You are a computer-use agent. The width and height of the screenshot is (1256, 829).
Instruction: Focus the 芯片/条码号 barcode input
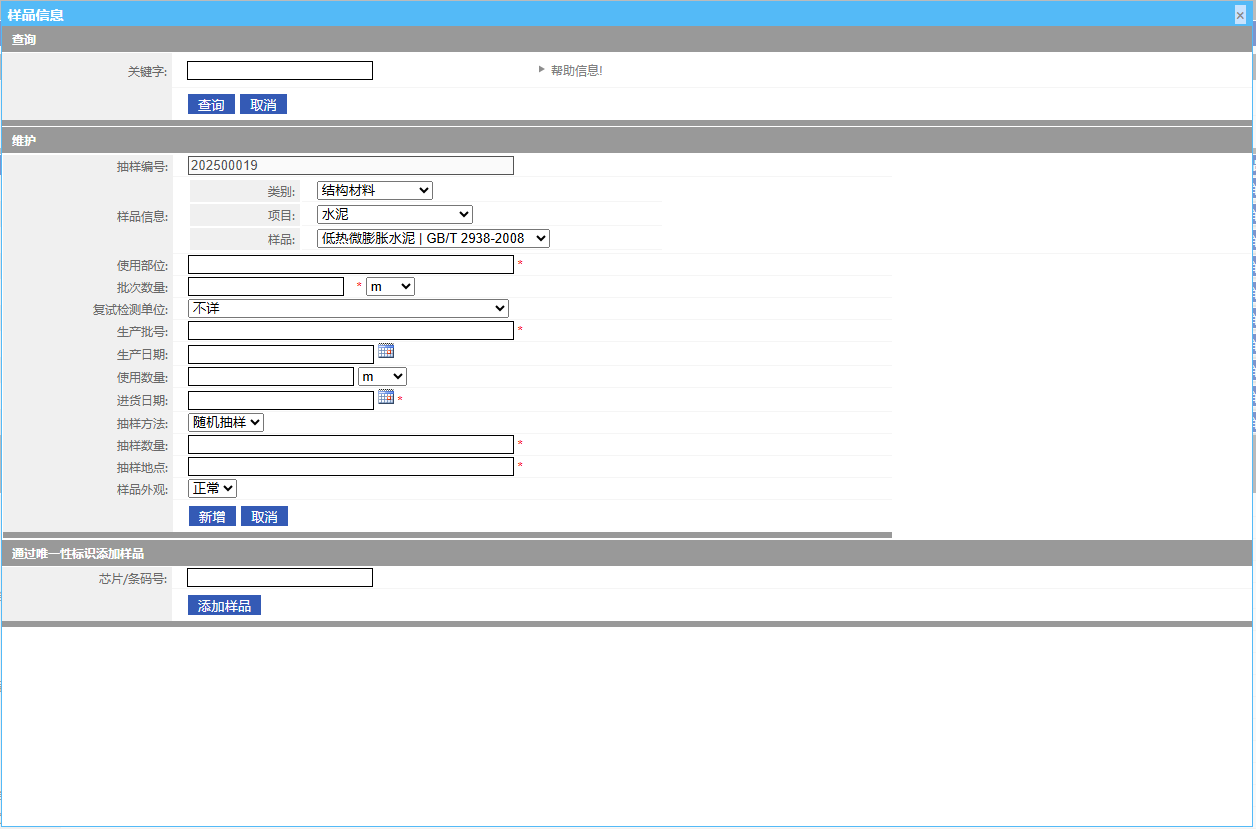click(280, 577)
